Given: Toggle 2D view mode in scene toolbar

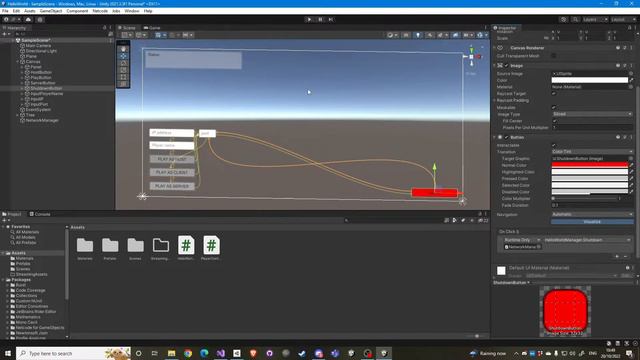Looking at the screenshot, I should (406, 35).
